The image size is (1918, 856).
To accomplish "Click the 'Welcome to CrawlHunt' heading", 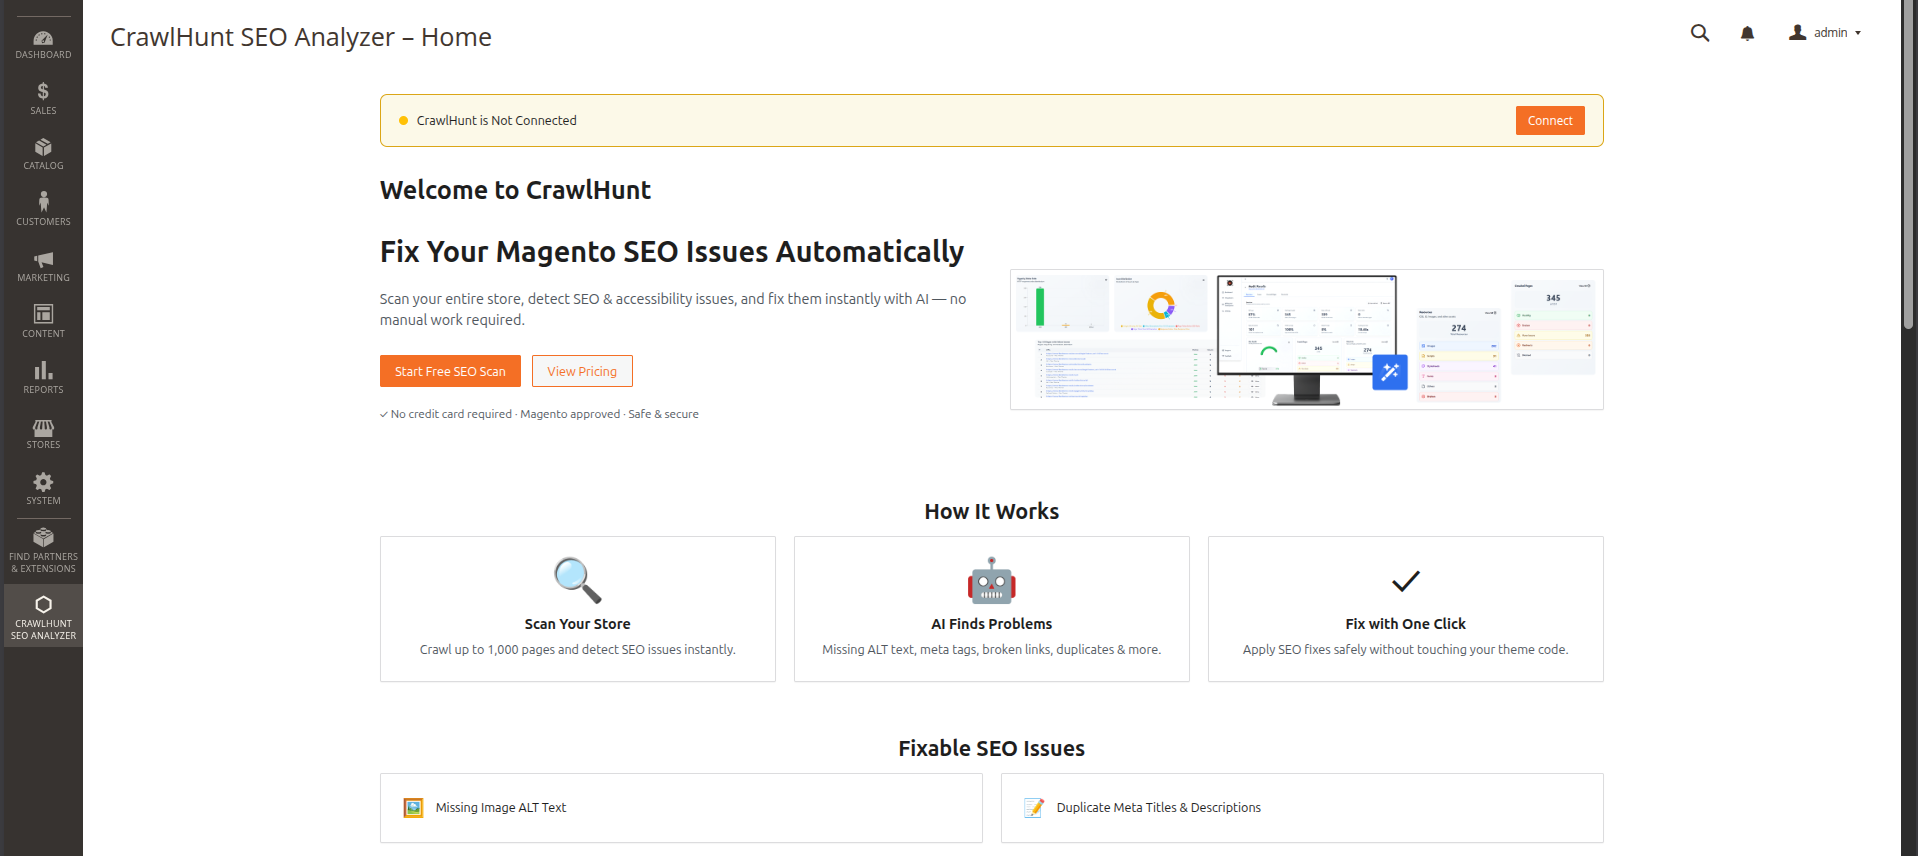I will click(x=515, y=190).
